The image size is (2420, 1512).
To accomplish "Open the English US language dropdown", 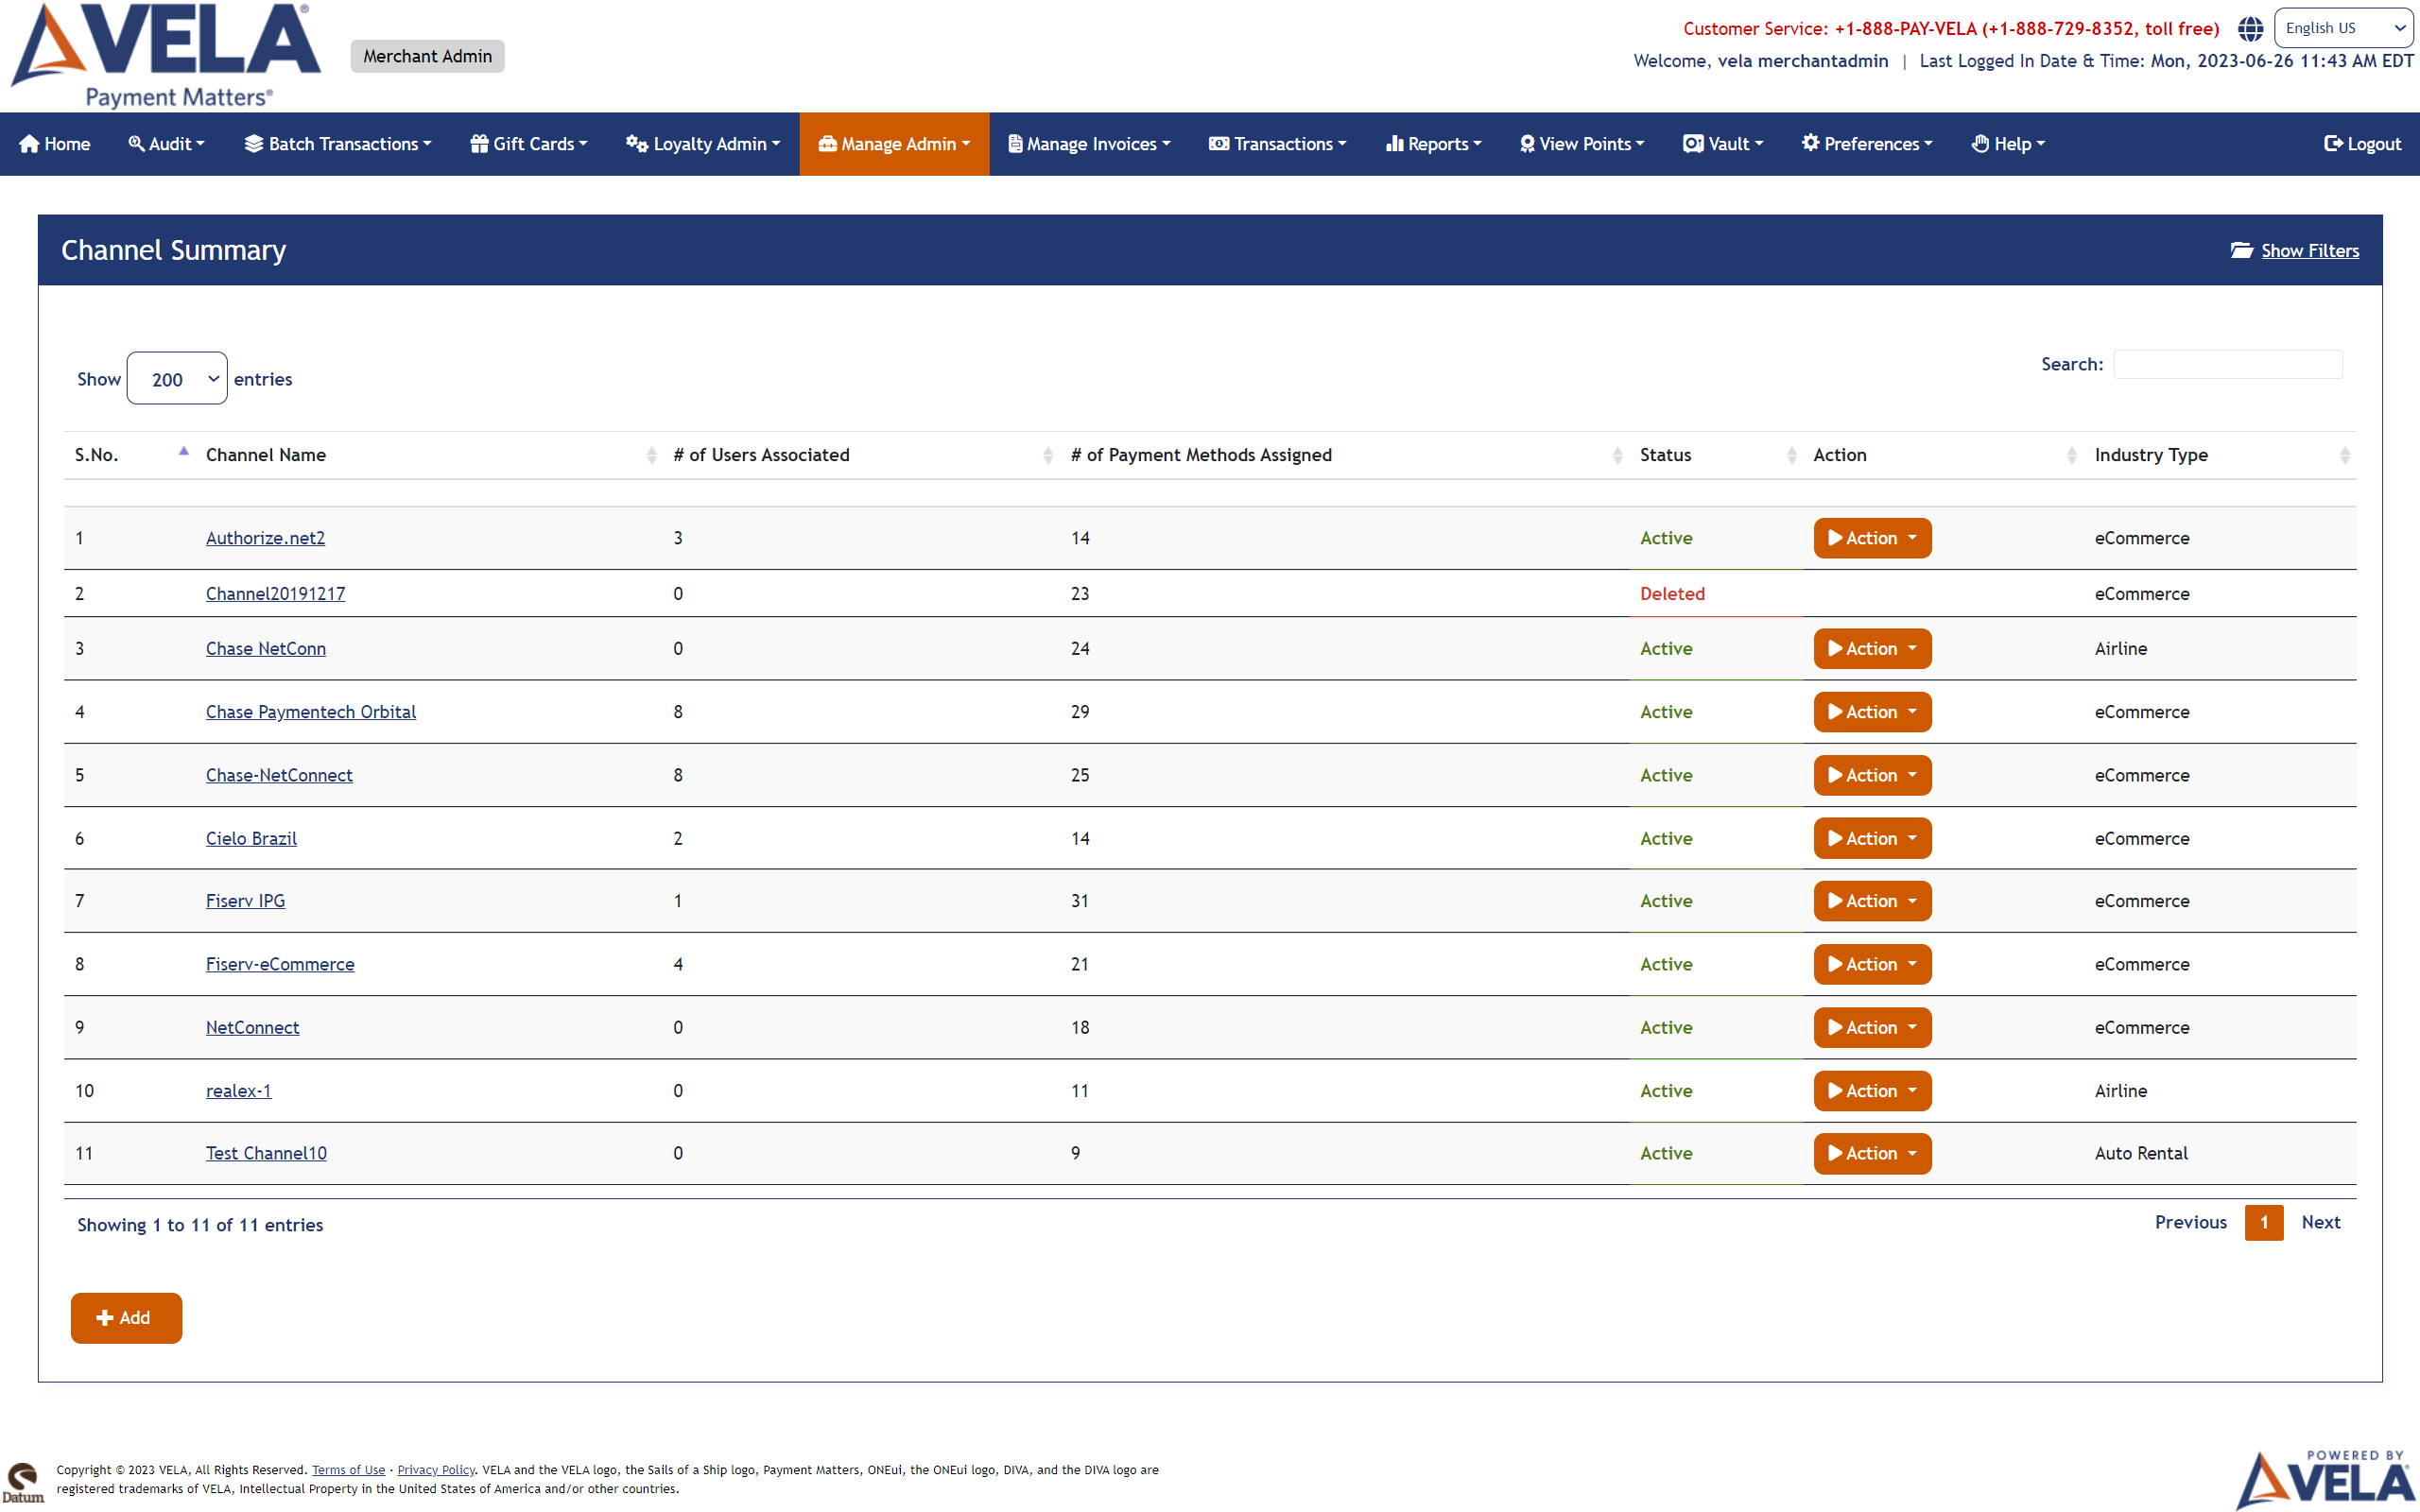I will 2343,28.
